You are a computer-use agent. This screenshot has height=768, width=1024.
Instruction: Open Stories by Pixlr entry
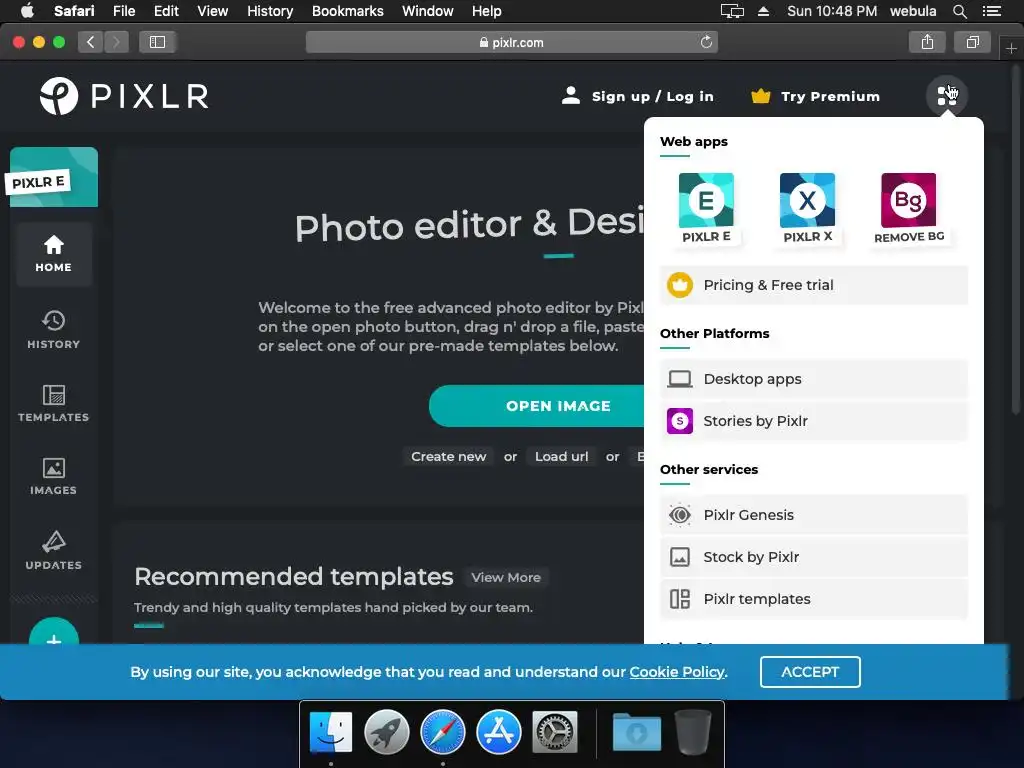pos(814,421)
